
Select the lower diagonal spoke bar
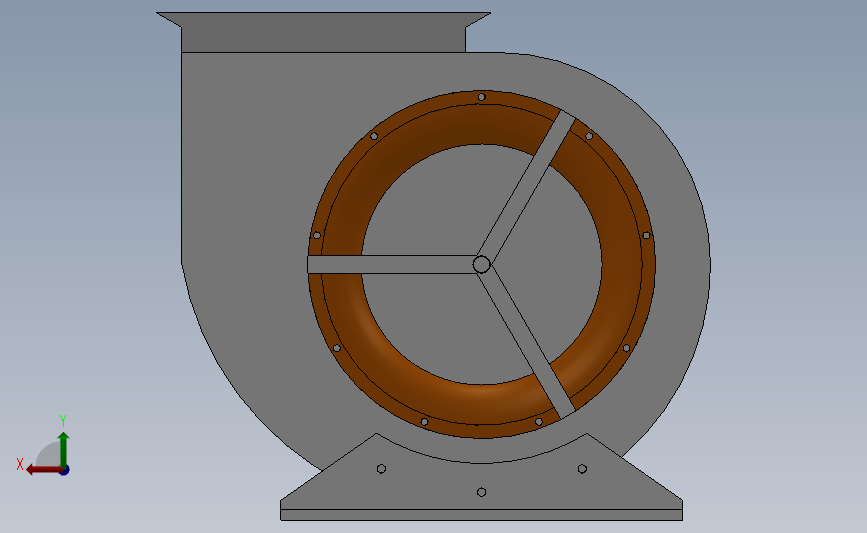[x=527, y=344]
